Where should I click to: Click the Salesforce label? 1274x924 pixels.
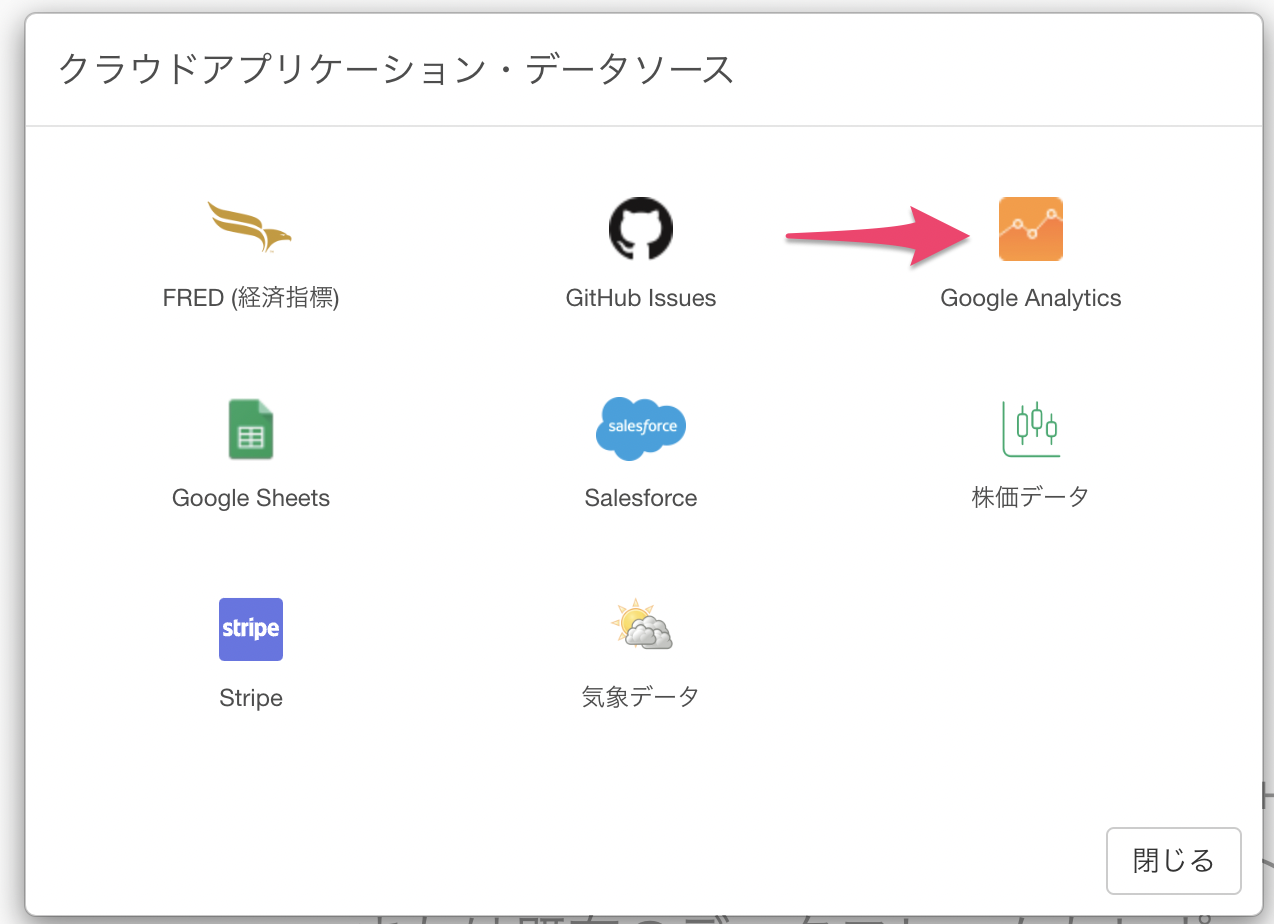(641, 498)
